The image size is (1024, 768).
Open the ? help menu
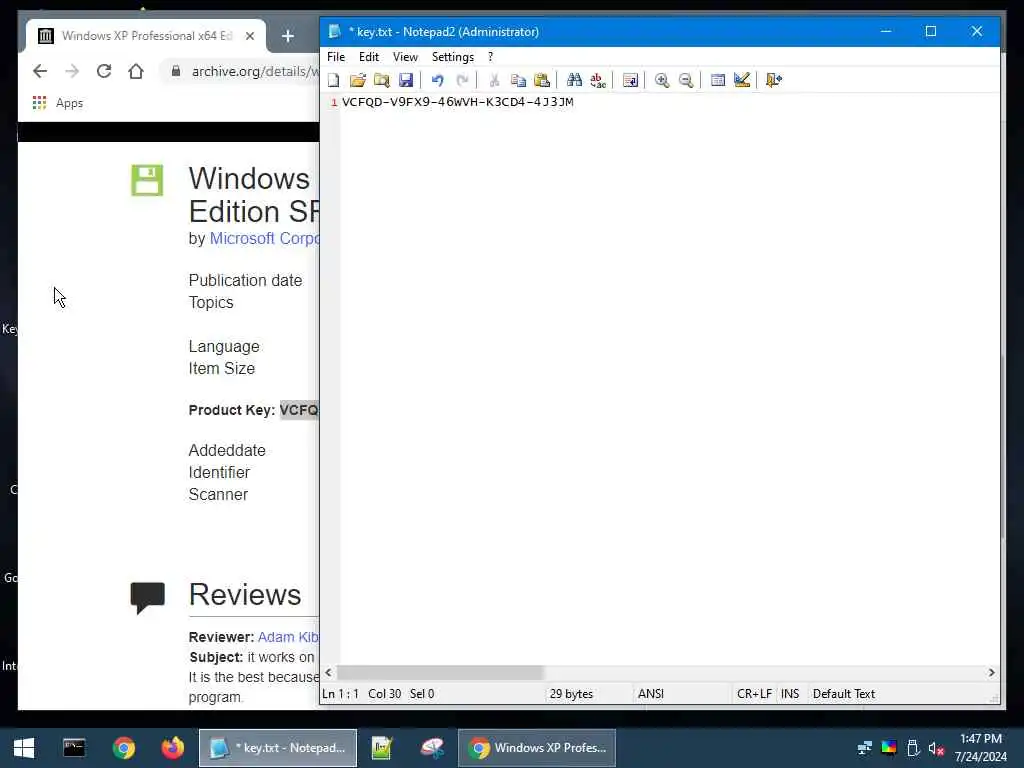coord(490,57)
